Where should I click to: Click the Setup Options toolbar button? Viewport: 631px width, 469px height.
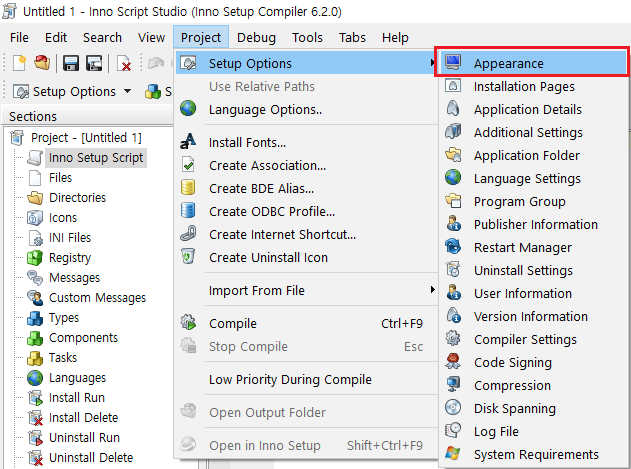click(x=64, y=91)
